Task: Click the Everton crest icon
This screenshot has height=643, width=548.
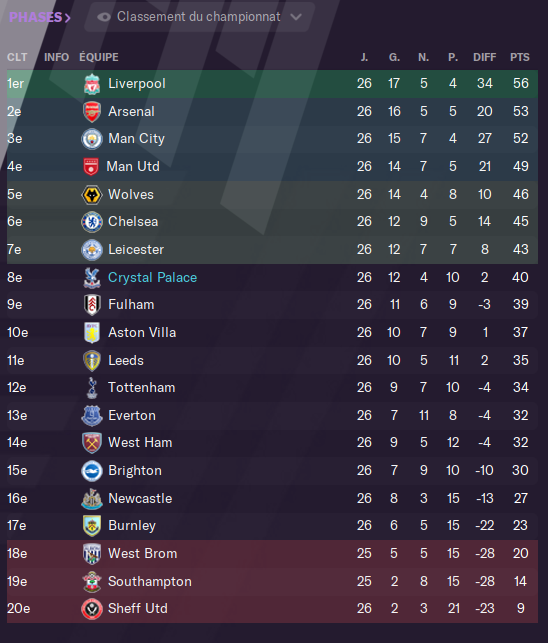Action: click(x=92, y=415)
